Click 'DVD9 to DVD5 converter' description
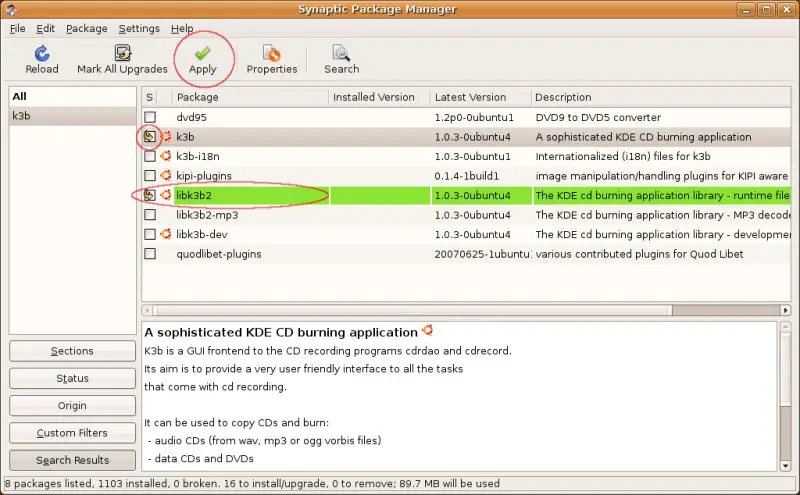This screenshot has width=800, height=495. [598, 117]
